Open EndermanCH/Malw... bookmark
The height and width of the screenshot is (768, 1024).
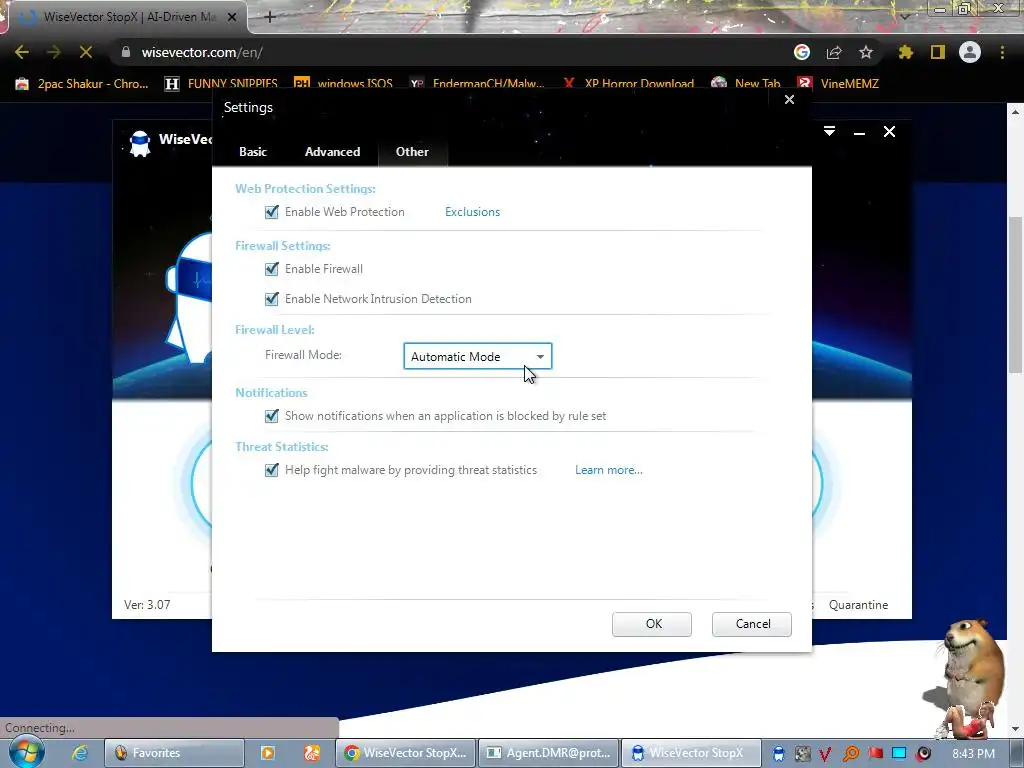[477, 84]
